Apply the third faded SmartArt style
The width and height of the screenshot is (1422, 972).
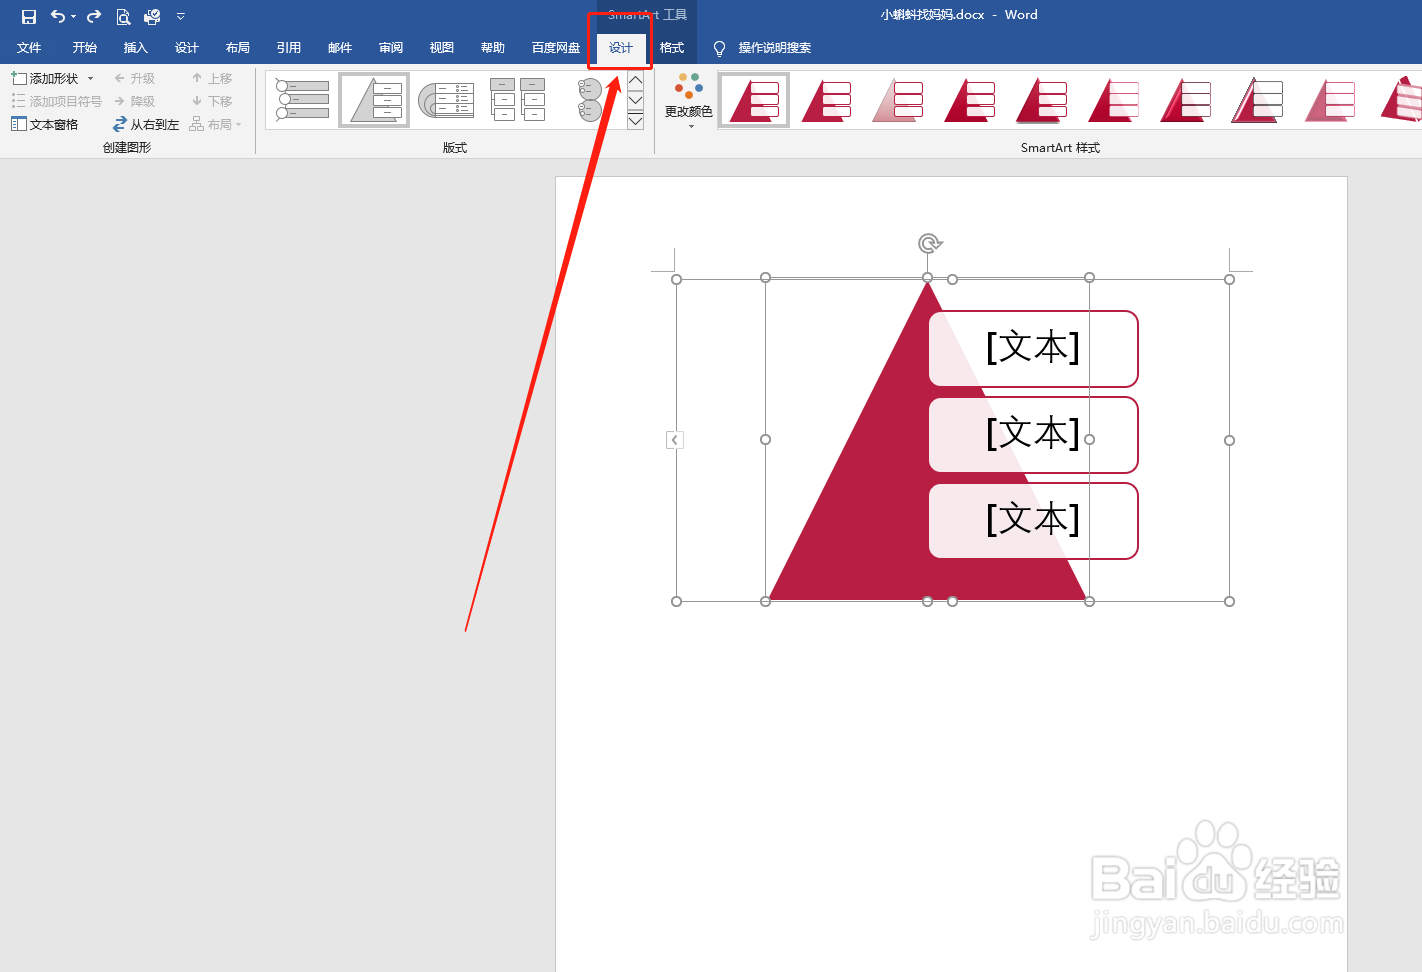[x=898, y=100]
